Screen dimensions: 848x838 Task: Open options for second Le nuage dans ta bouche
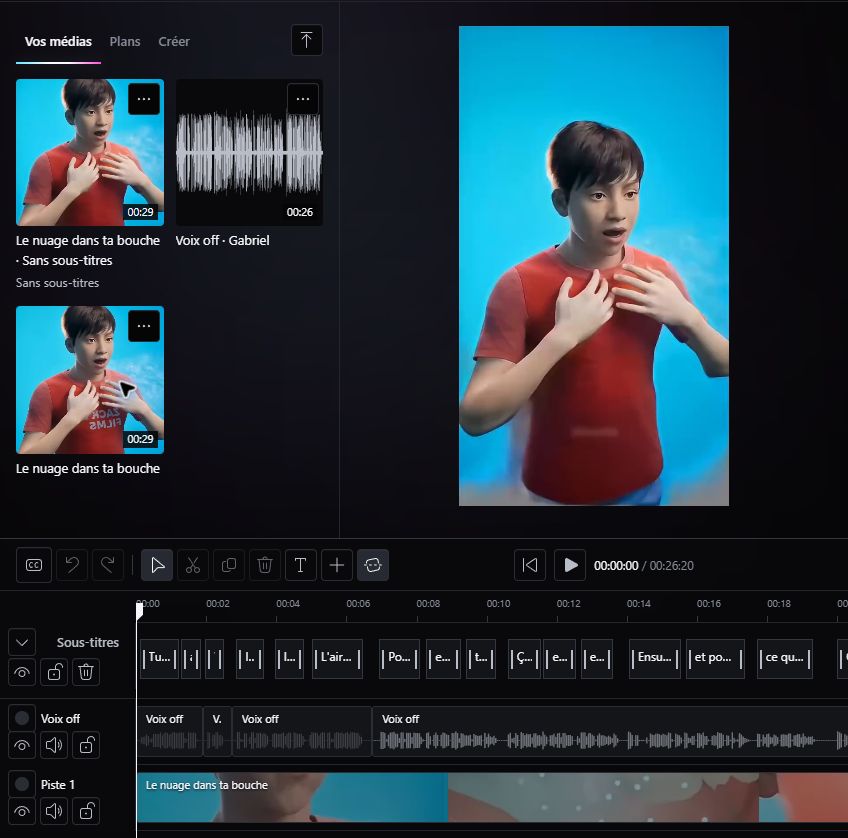click(144, 326)
